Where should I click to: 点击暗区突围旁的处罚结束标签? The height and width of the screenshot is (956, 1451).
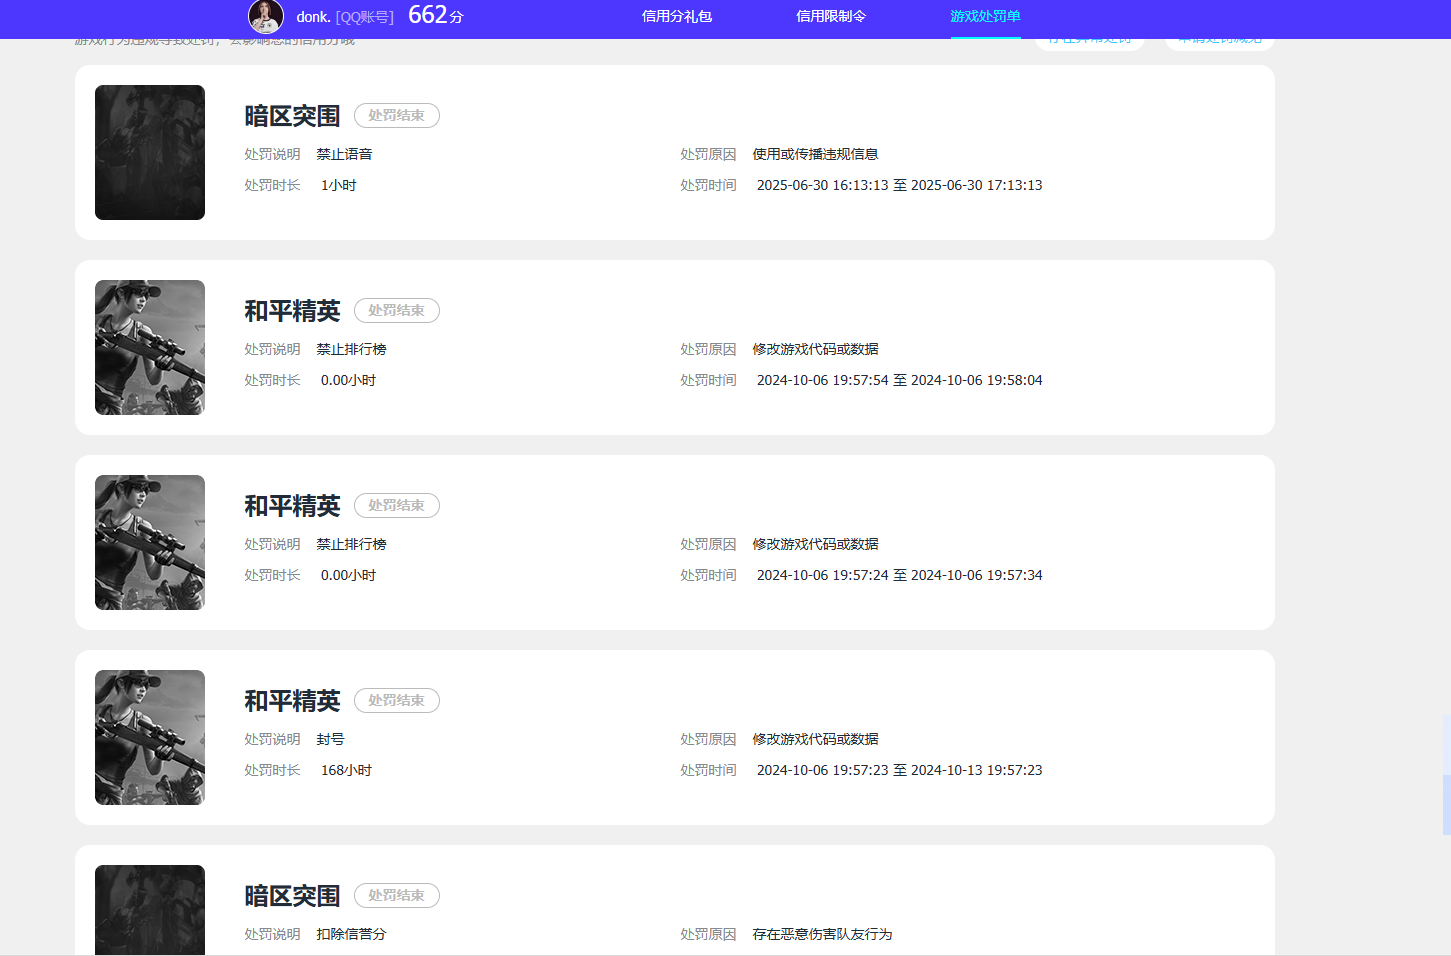pyautogui.click(x=396, y=115)
